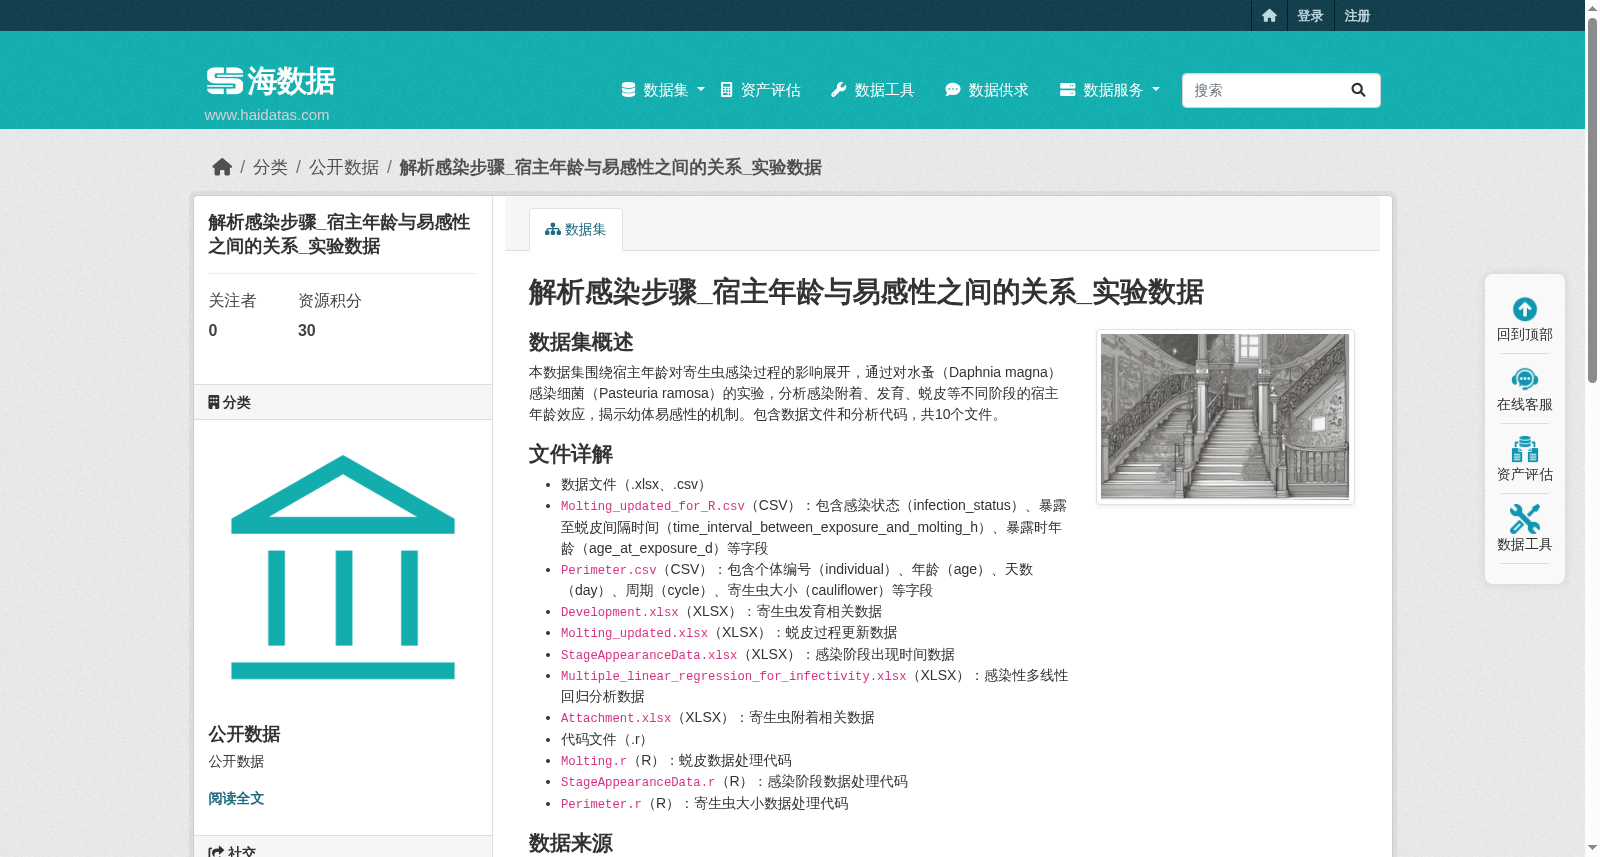Screen dimensions: 1600x857
Task: Click the Development.xlsx filename
Action: point(619,612)
